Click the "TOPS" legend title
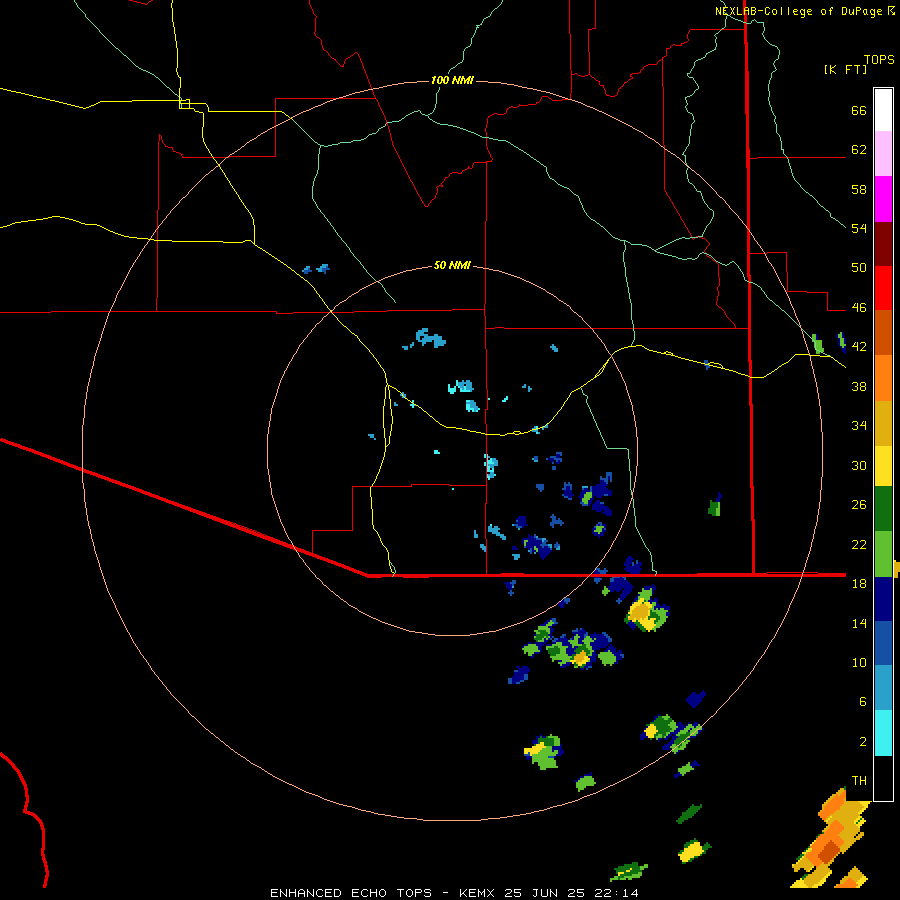Image resolution: width=900 pixels, height=900 pixels. [x=879, y=59]
